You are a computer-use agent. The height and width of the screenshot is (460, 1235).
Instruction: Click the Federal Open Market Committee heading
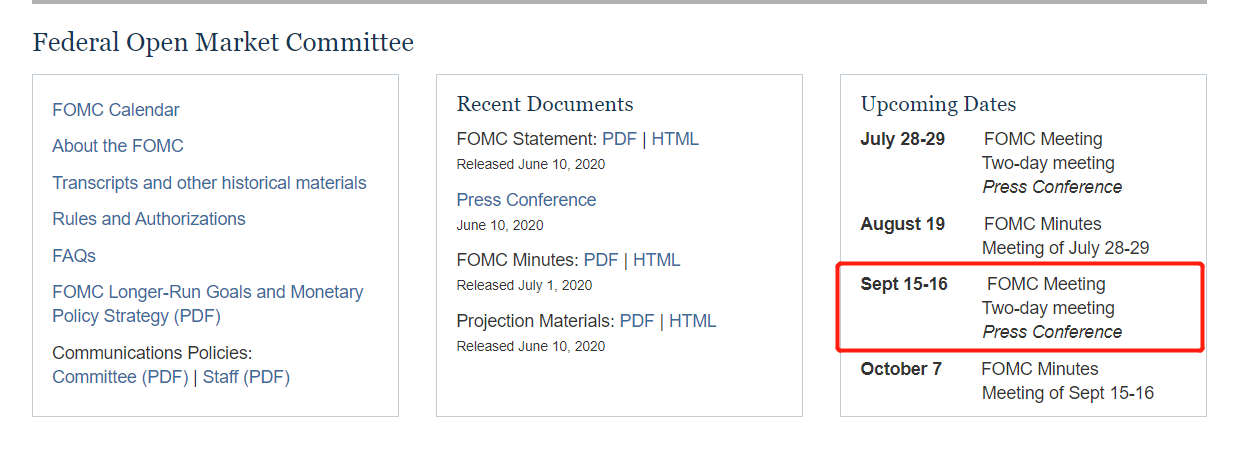tap(223, 43)
